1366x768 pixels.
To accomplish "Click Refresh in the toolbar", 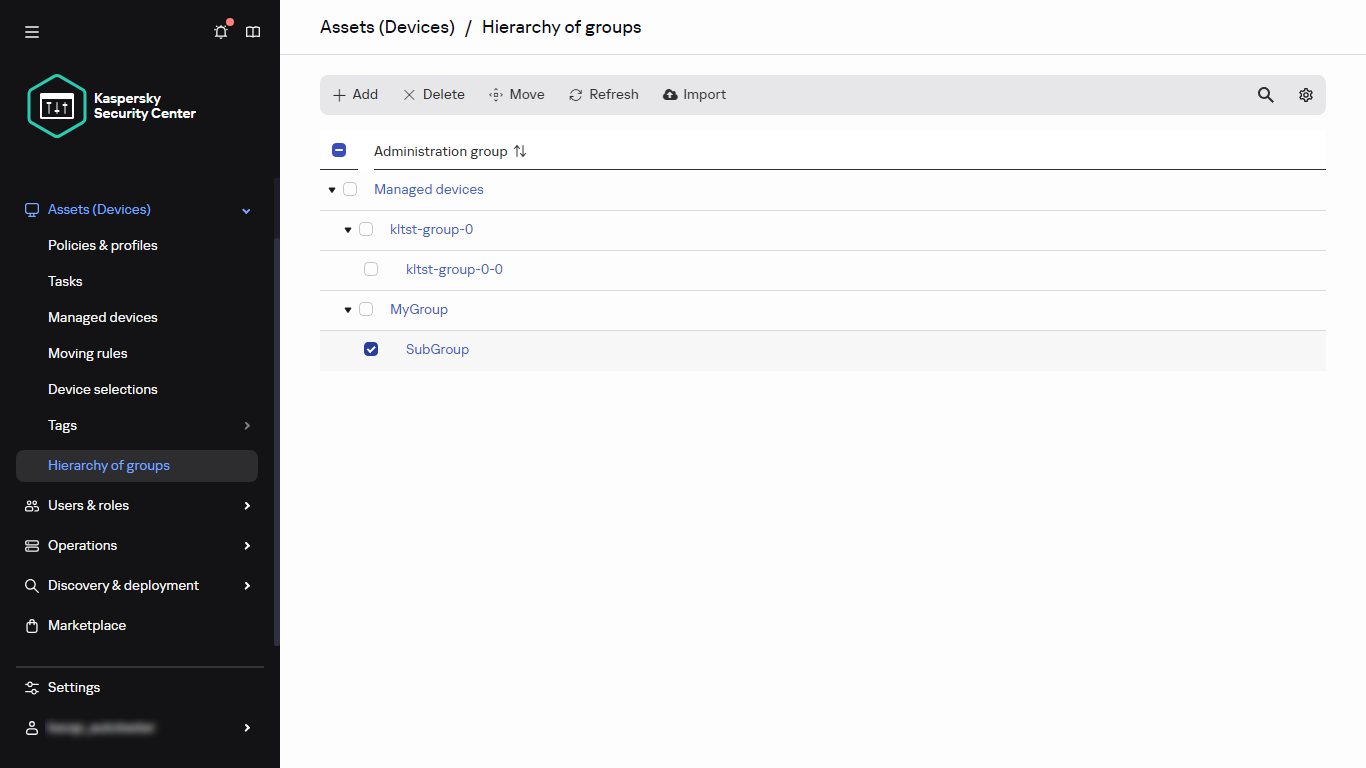I will tap(603, 95).
